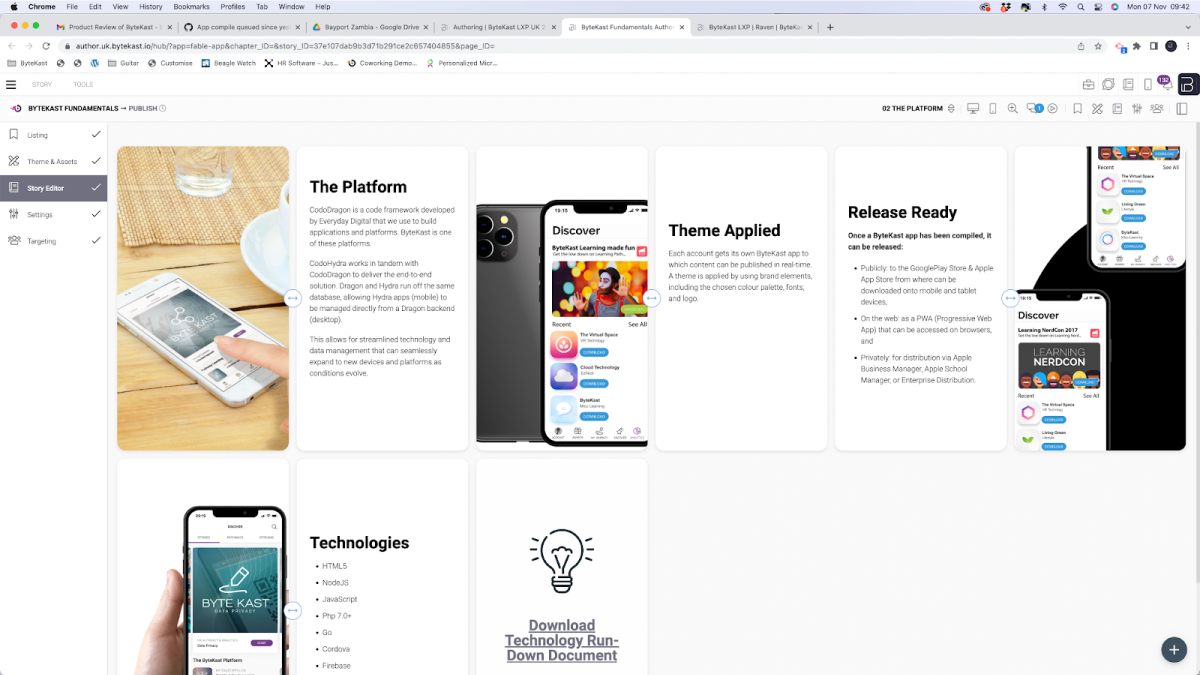1200x675 pixels.
Task: Open the Coworking Demo bookmark
Action: tap(382, 63)
